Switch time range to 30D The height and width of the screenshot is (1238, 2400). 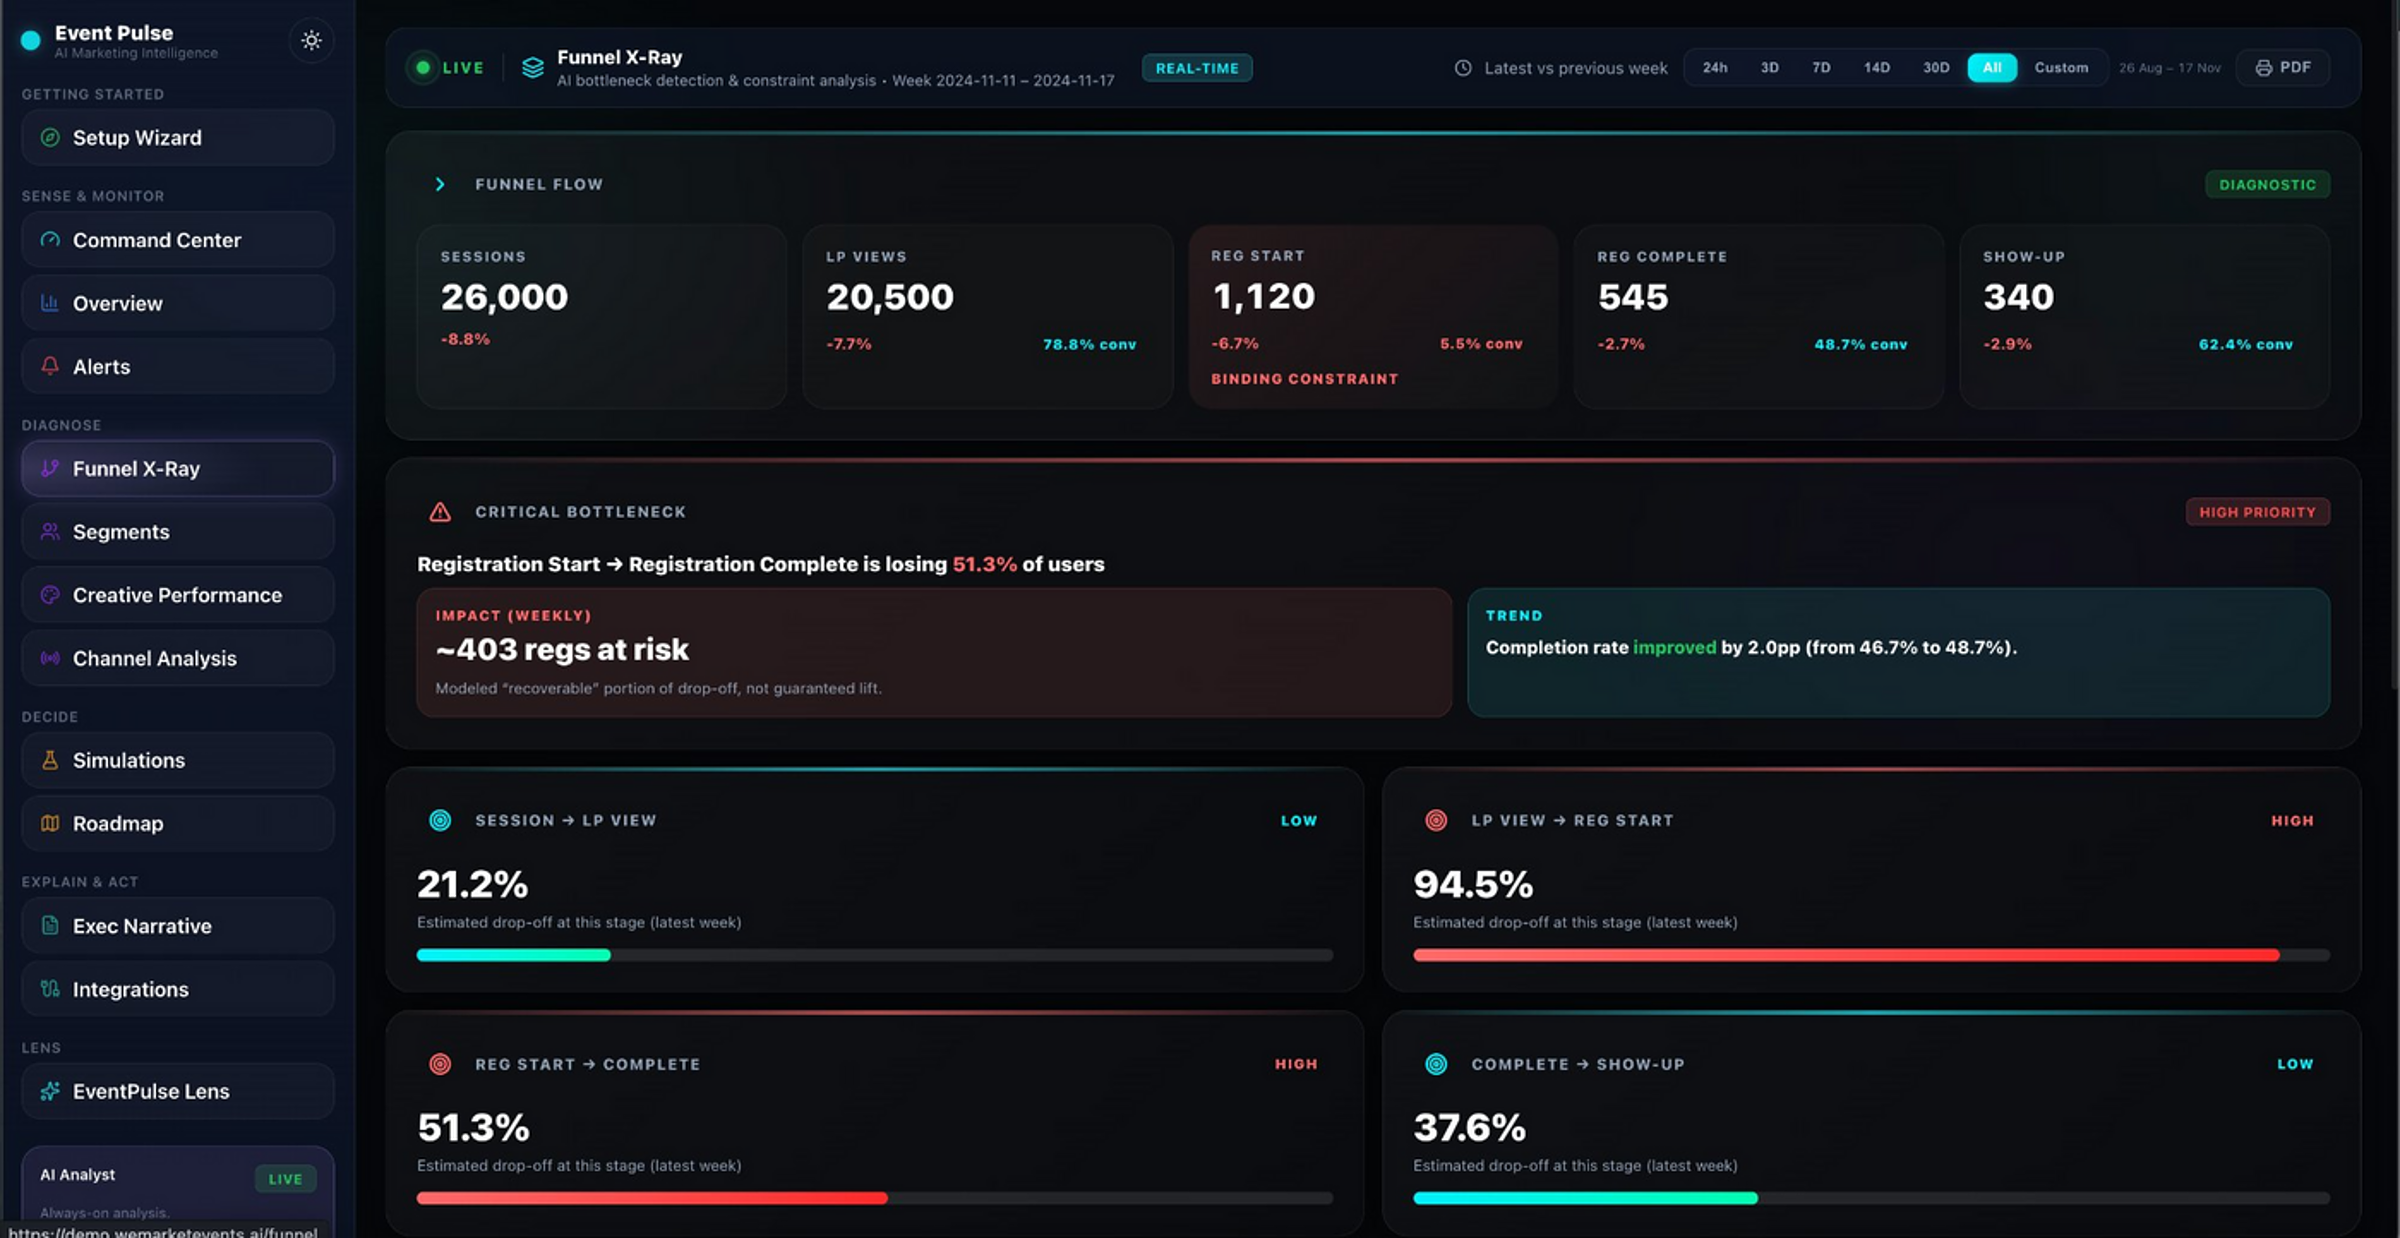1935,68
